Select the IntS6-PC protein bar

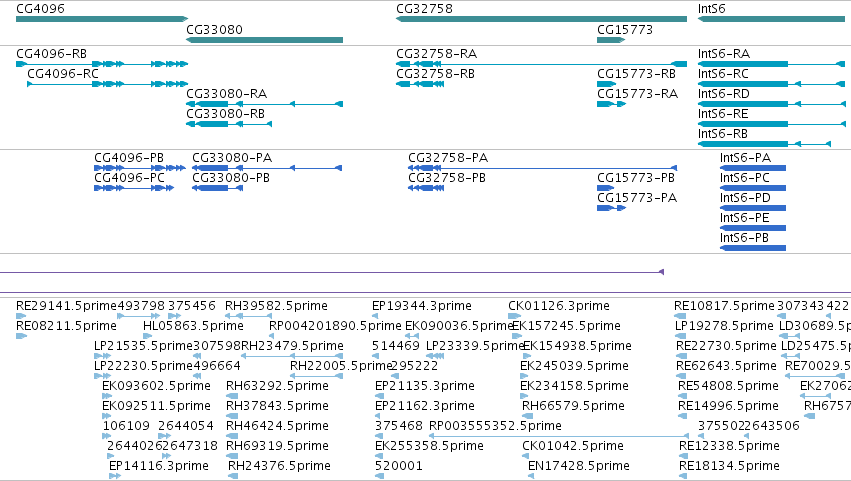[753, 188]
